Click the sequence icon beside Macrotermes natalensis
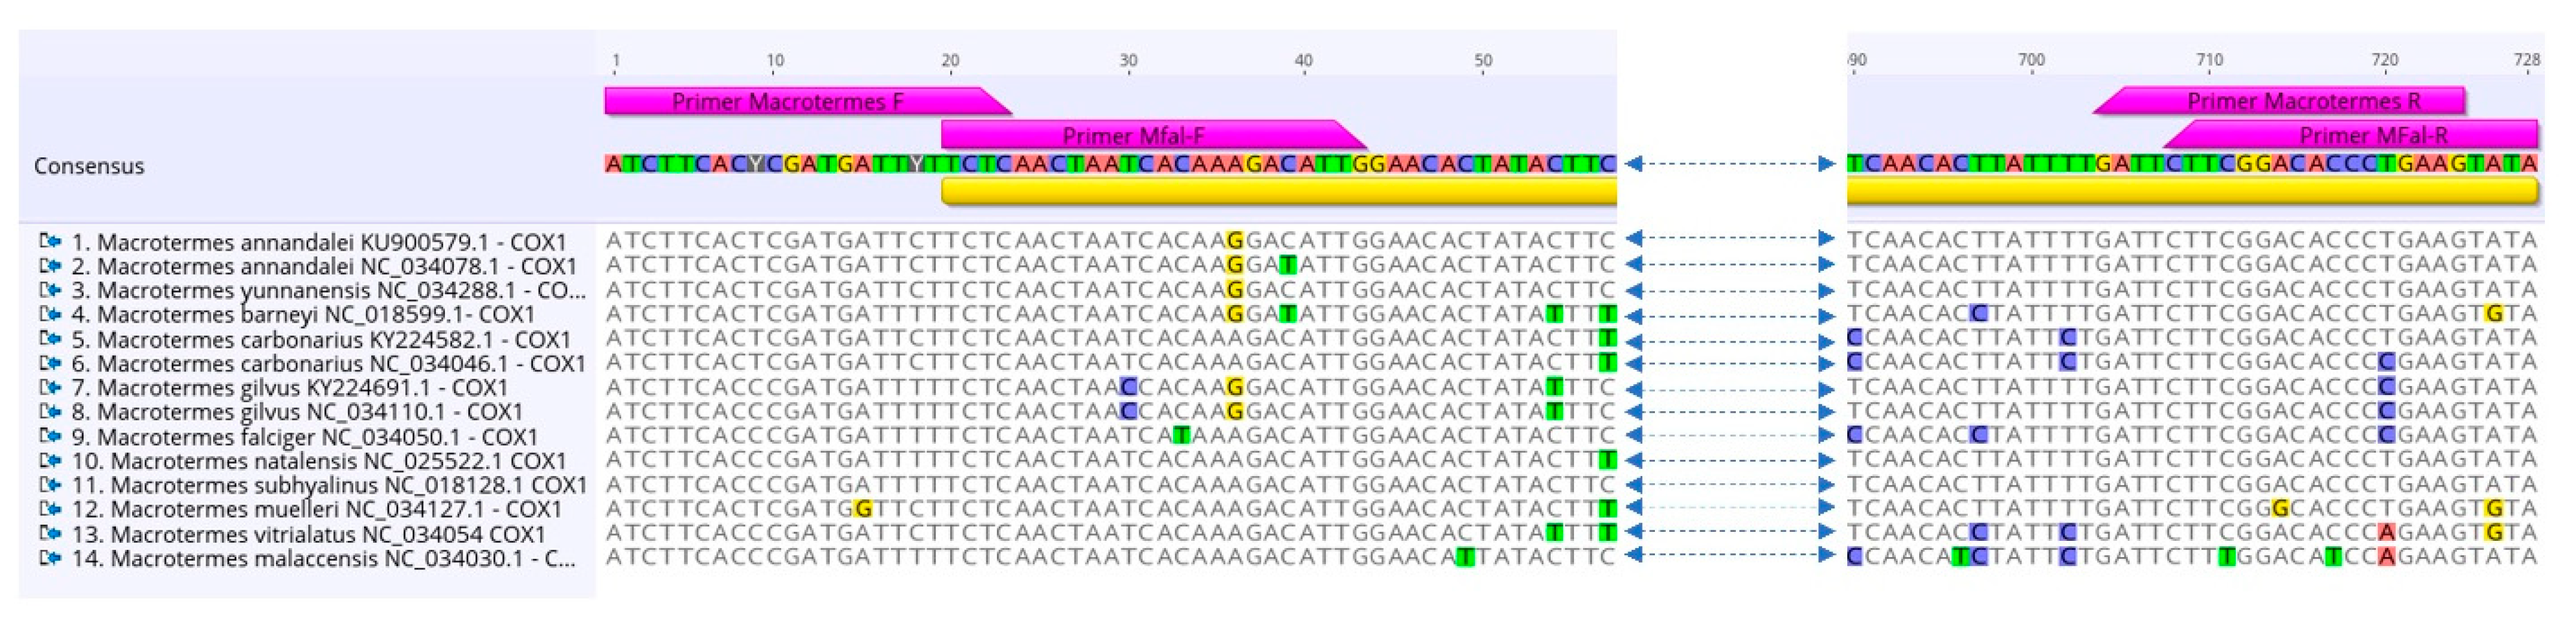This screenshot has height=627, width=2576. 50,460
